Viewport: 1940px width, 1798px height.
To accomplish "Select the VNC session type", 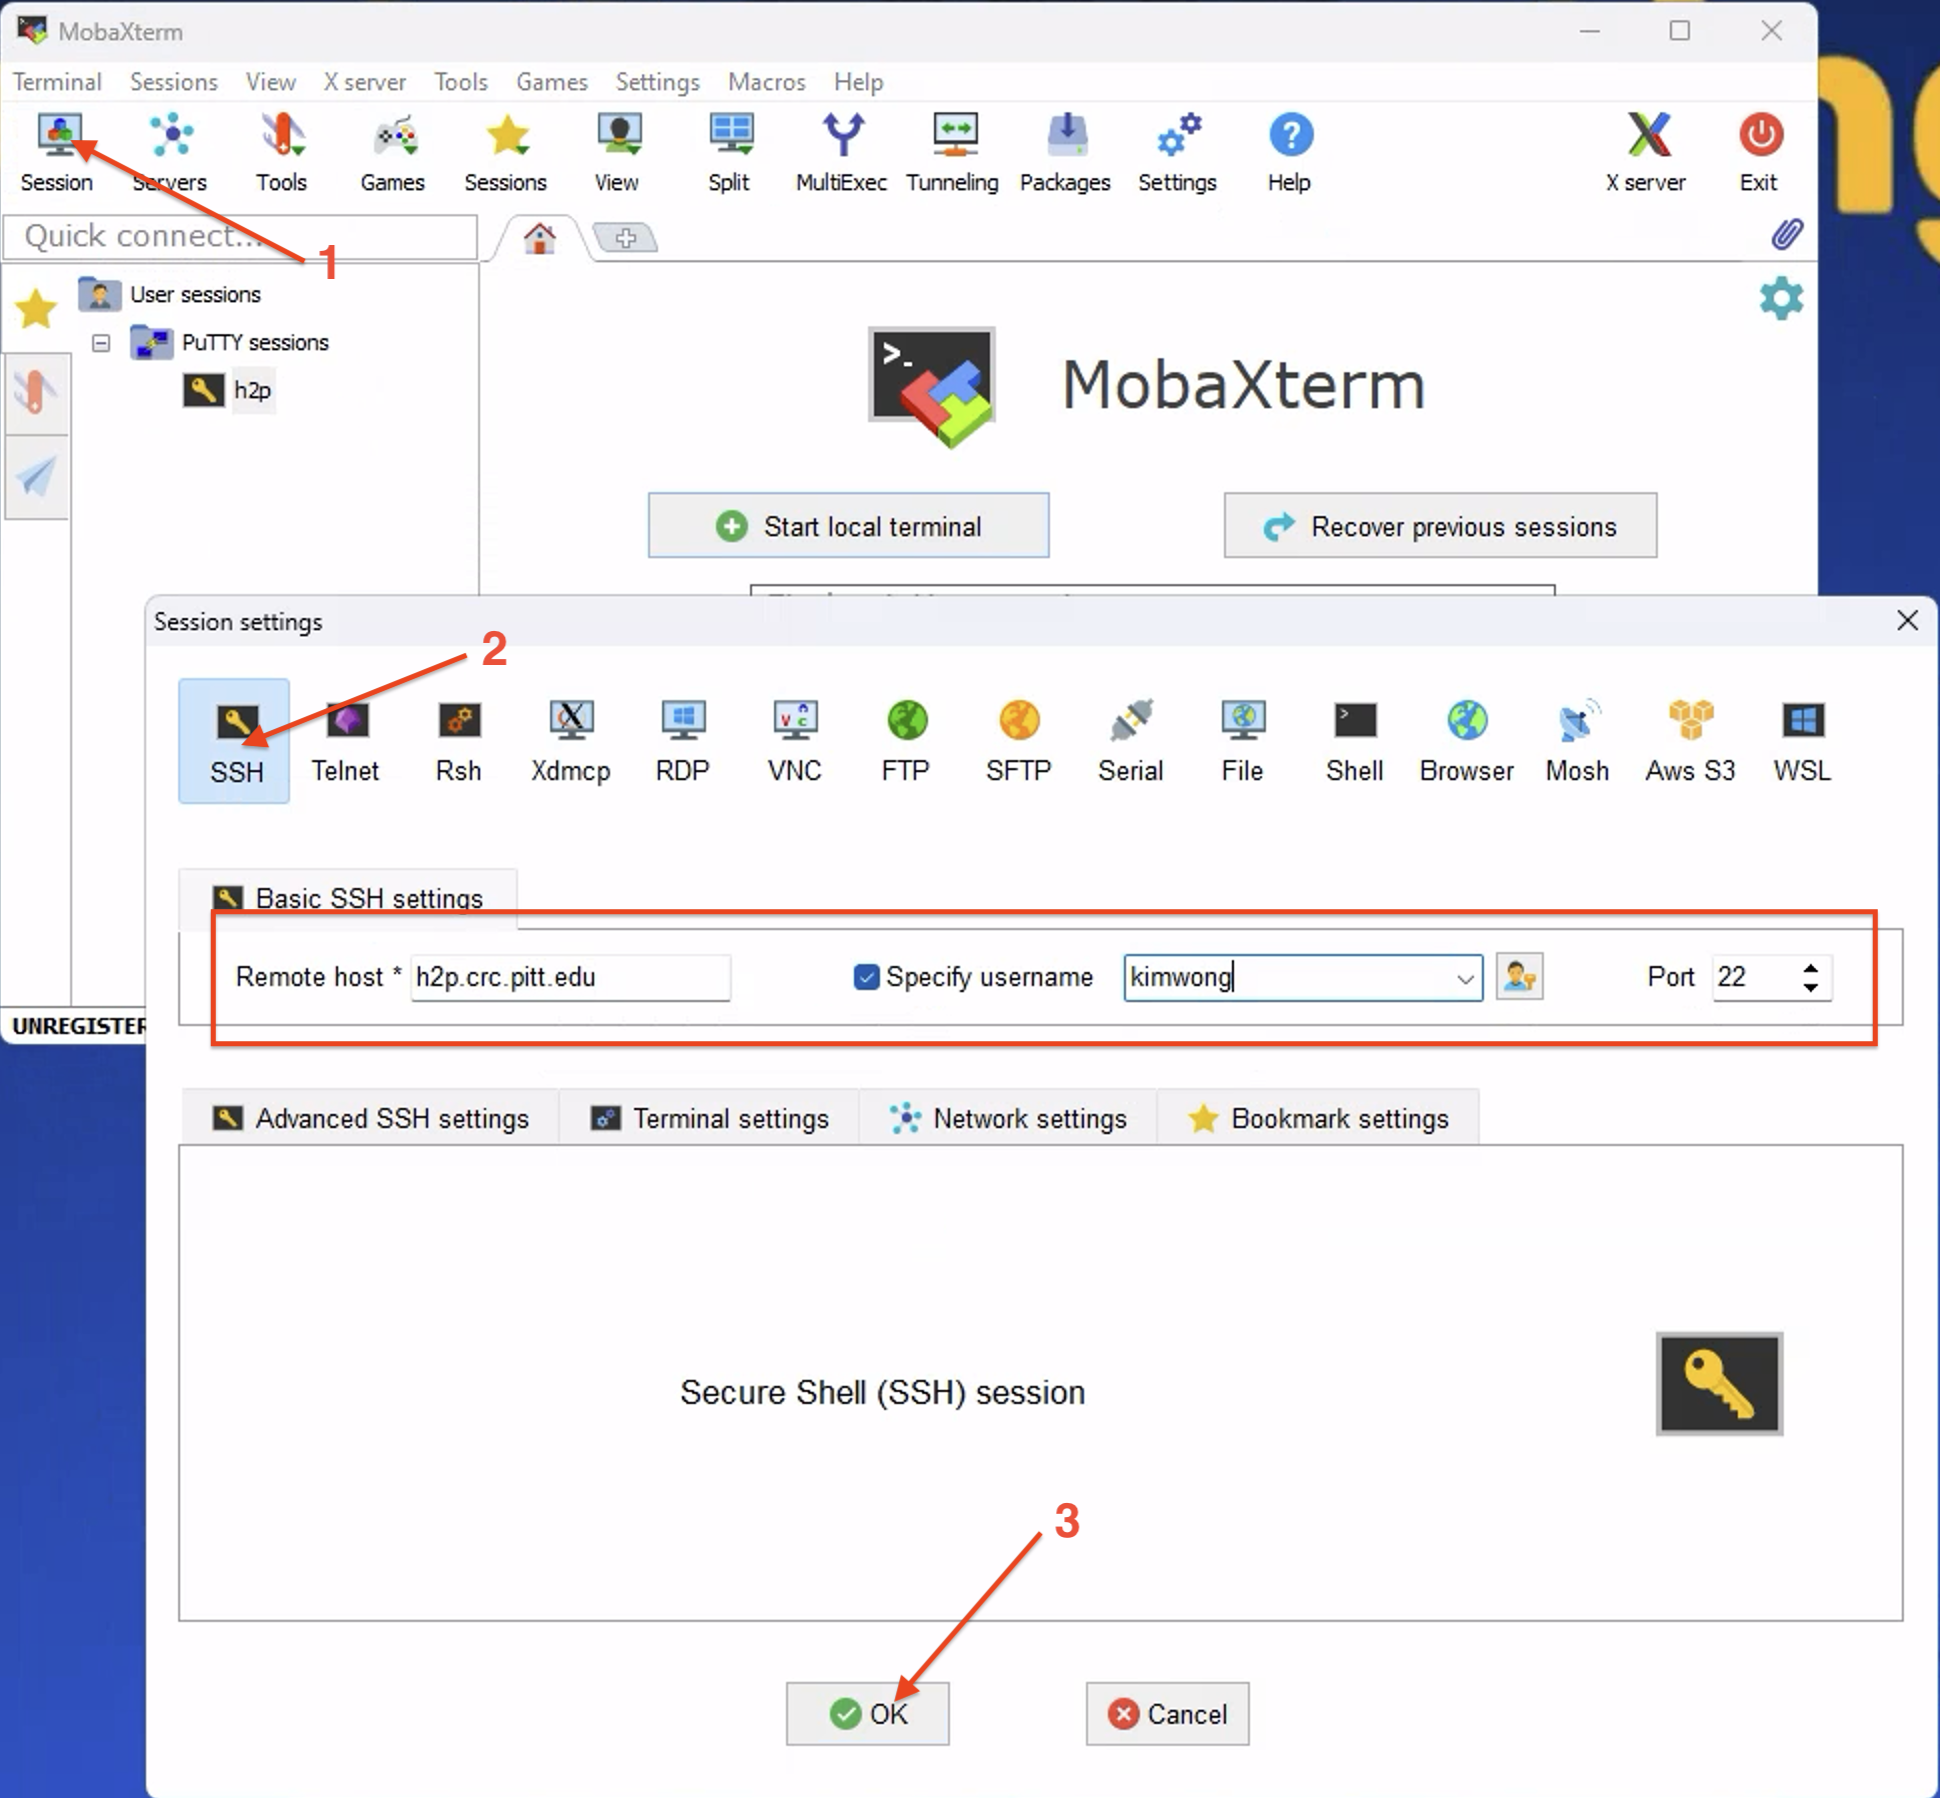I will point(795,741).
